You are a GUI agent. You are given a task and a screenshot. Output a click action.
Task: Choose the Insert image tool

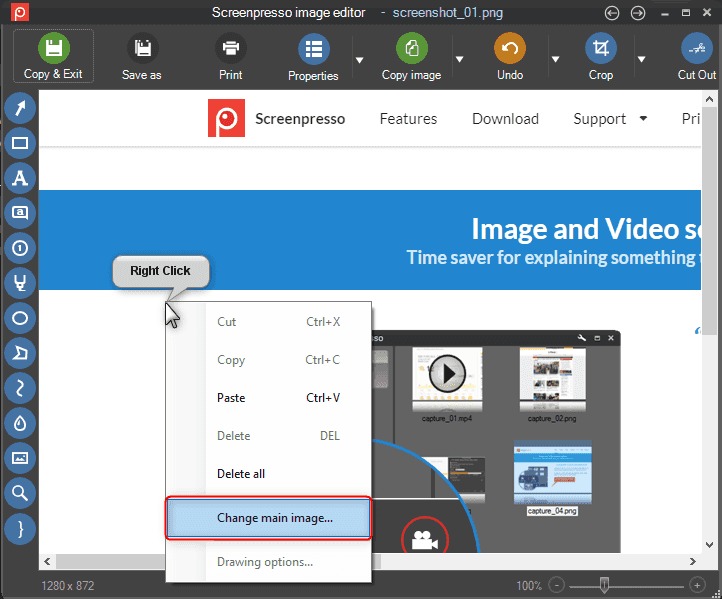(x=20, y=458)
